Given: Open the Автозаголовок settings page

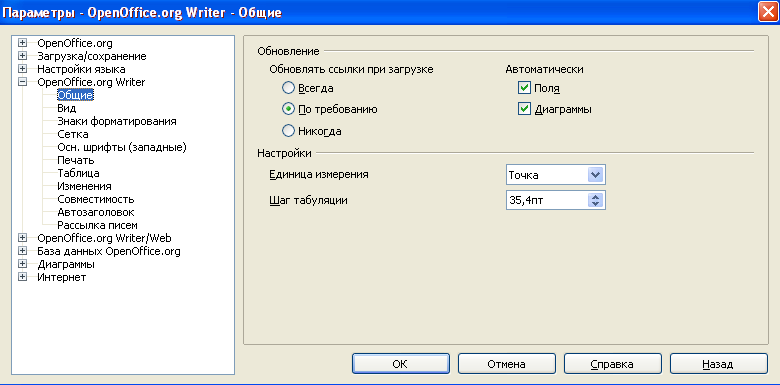Looking at the screenshot, I should [x=96, y=212].
